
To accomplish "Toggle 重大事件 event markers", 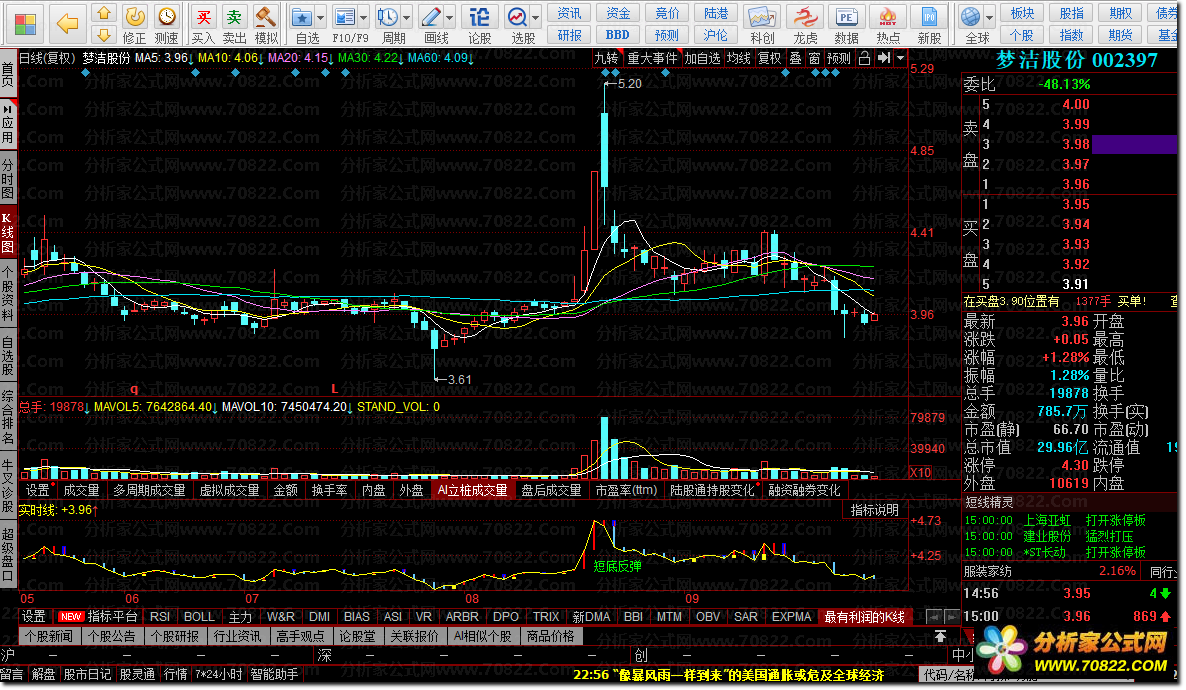I will [x=653, y=58].
